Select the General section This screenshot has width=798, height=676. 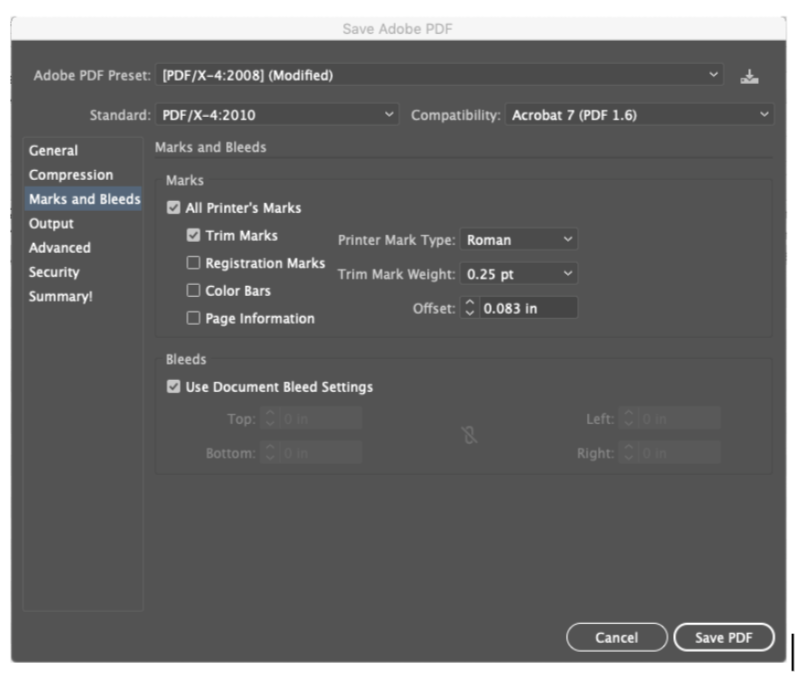tap(53, 151)
